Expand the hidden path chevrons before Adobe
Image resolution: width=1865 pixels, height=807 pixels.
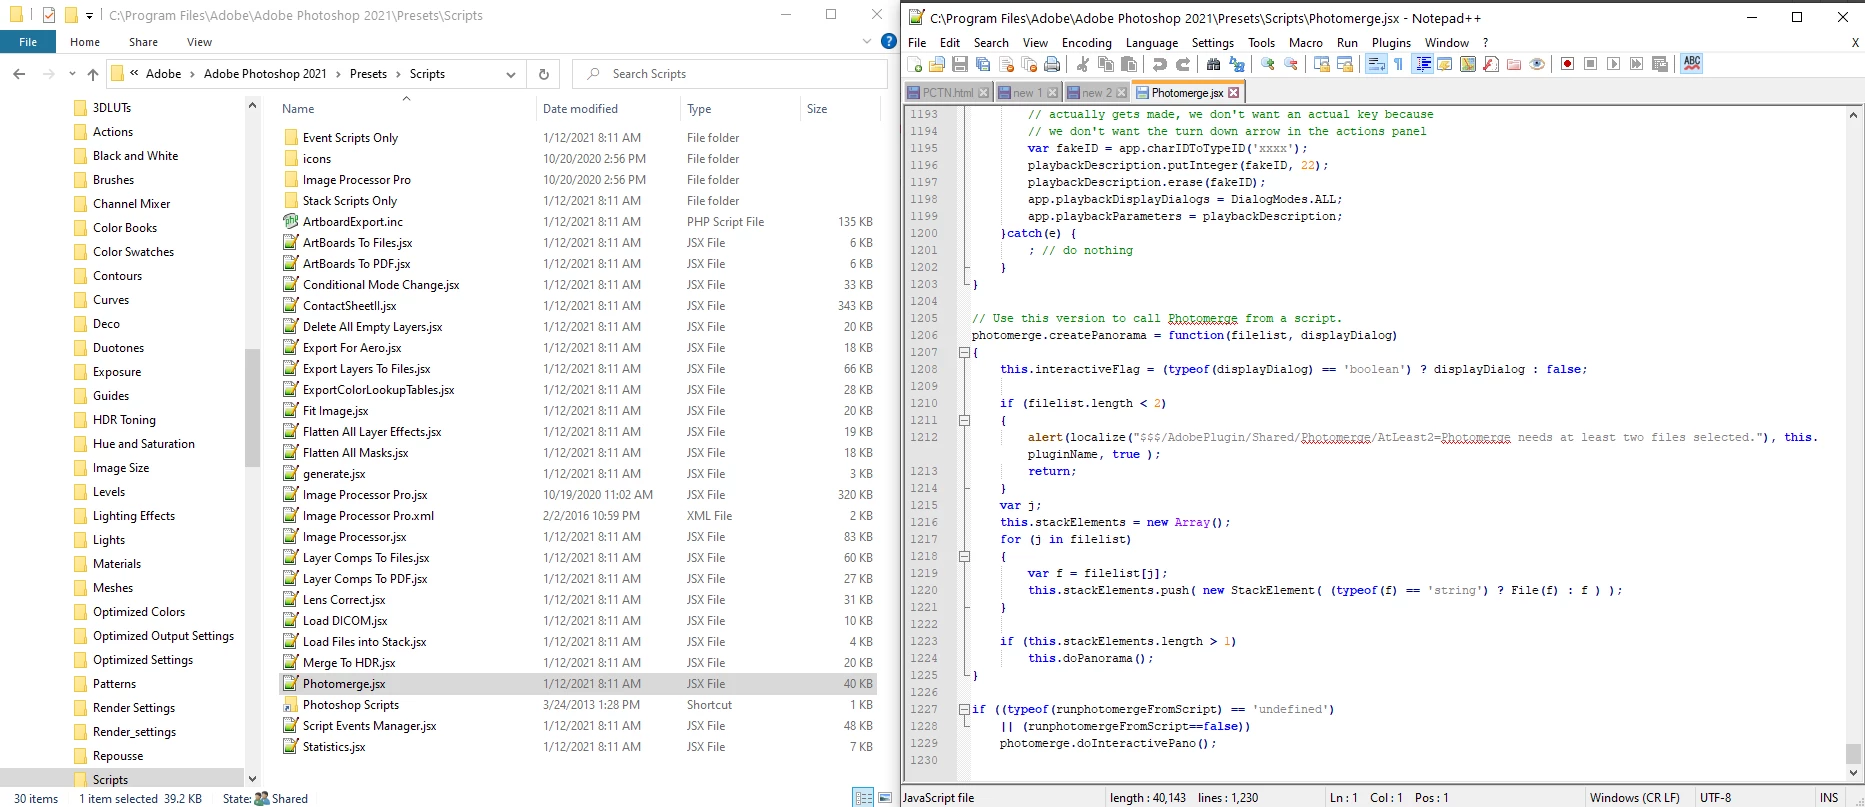[x=134, y=74]
